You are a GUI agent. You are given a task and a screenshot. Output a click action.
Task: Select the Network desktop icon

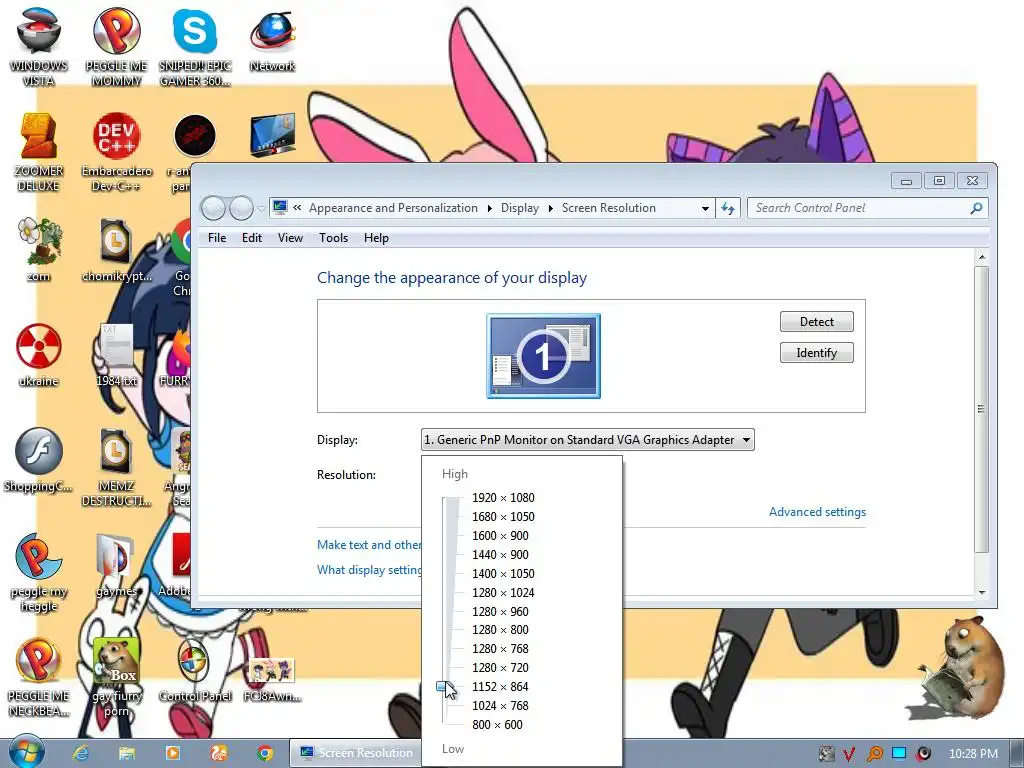coord(272,40)
